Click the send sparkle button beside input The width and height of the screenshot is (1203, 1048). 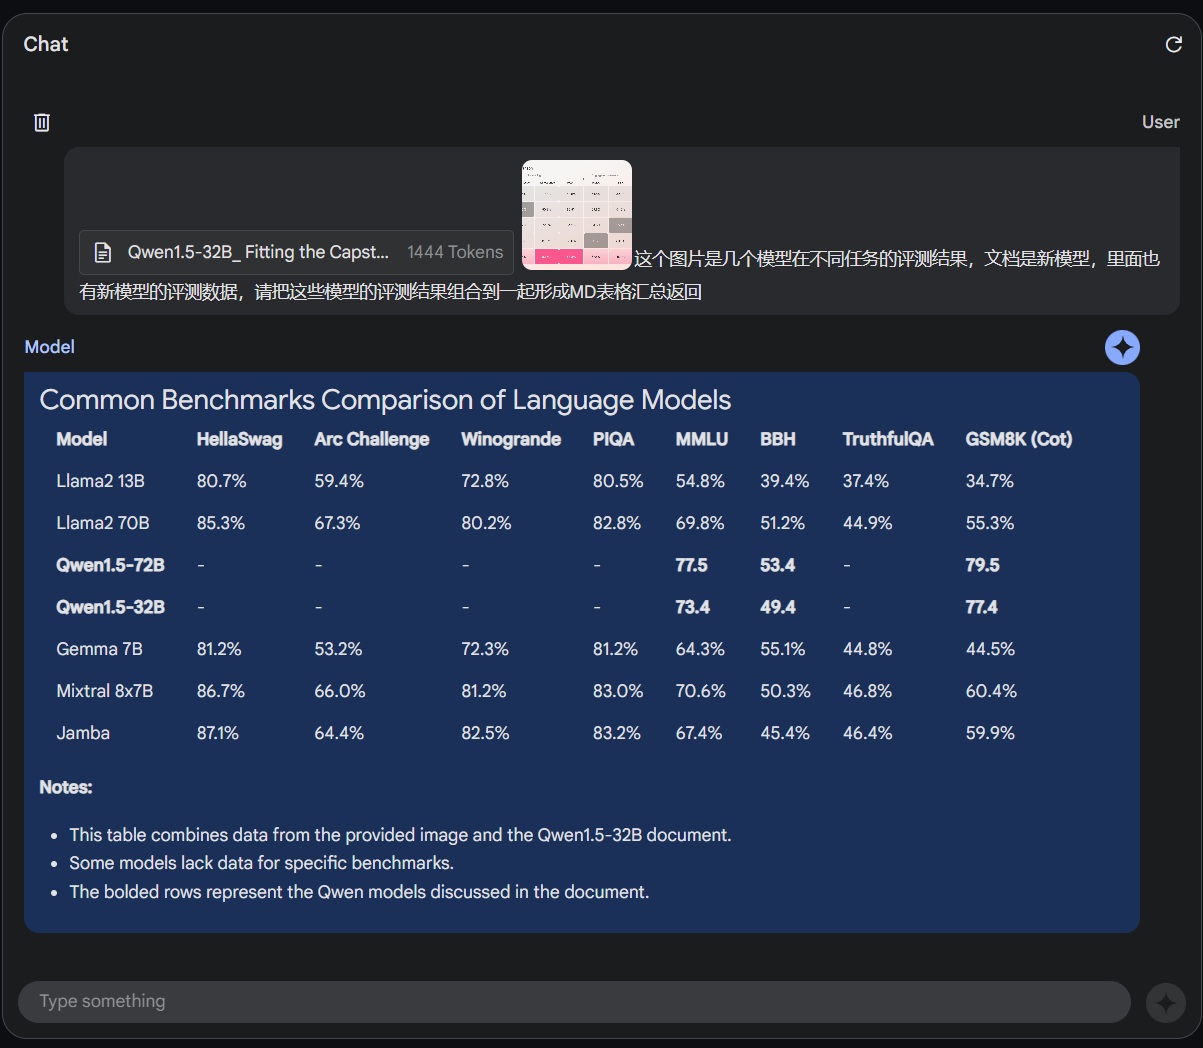(x=1165, y=1002)
